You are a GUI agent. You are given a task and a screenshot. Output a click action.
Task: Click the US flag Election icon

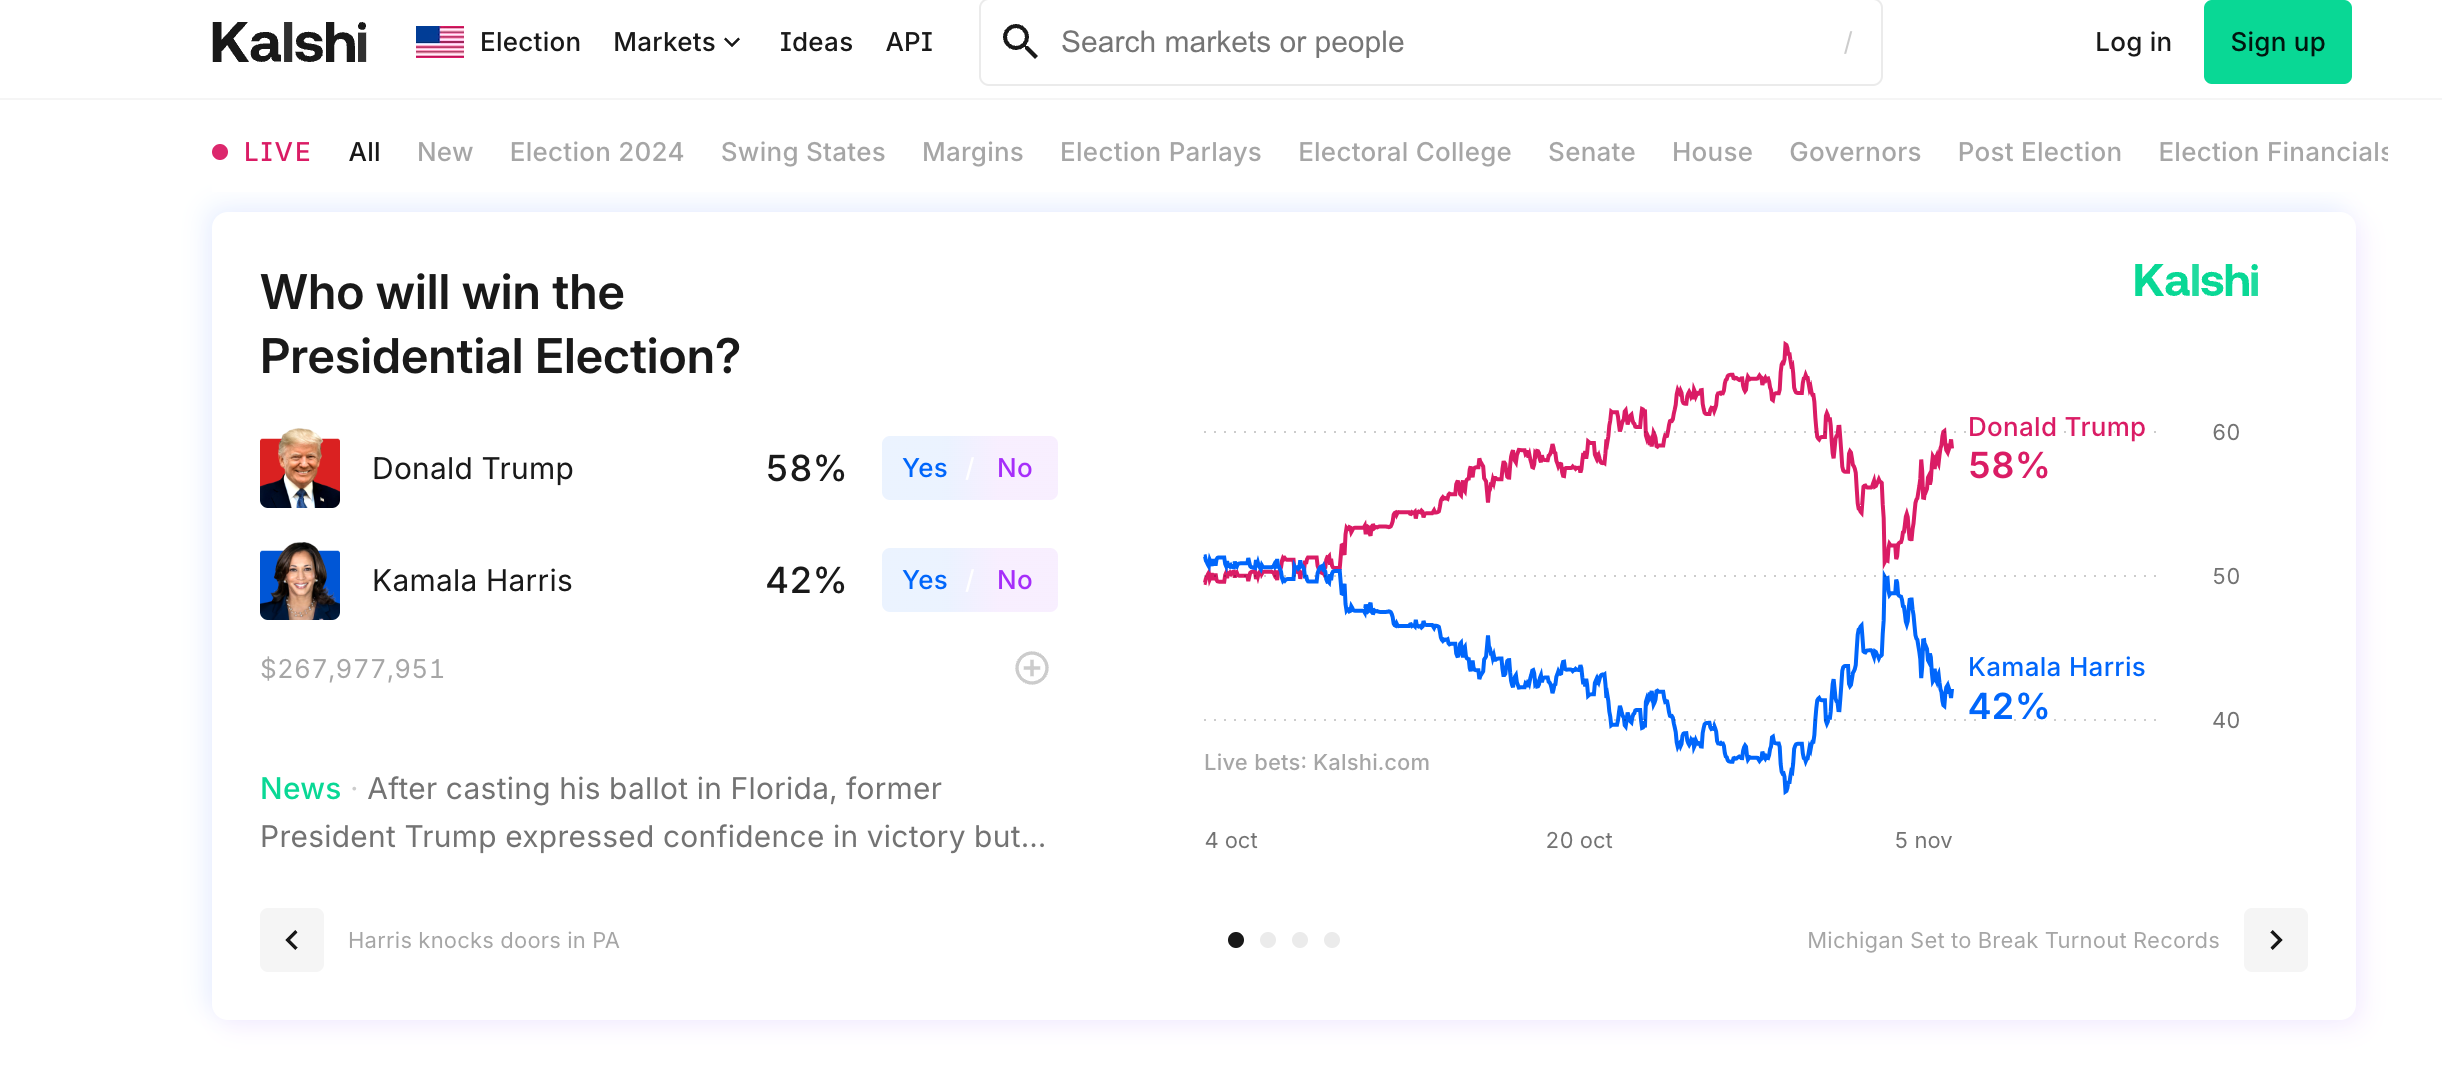440,42
